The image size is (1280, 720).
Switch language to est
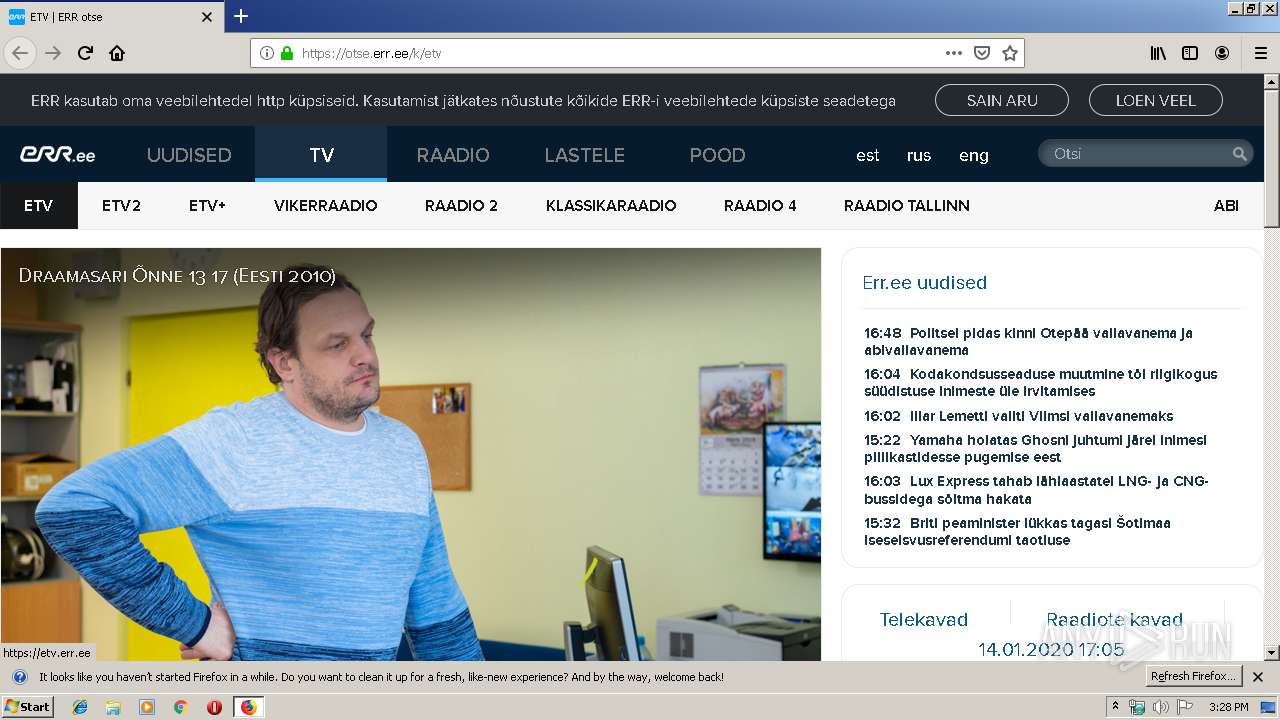[x=868, y=155]
